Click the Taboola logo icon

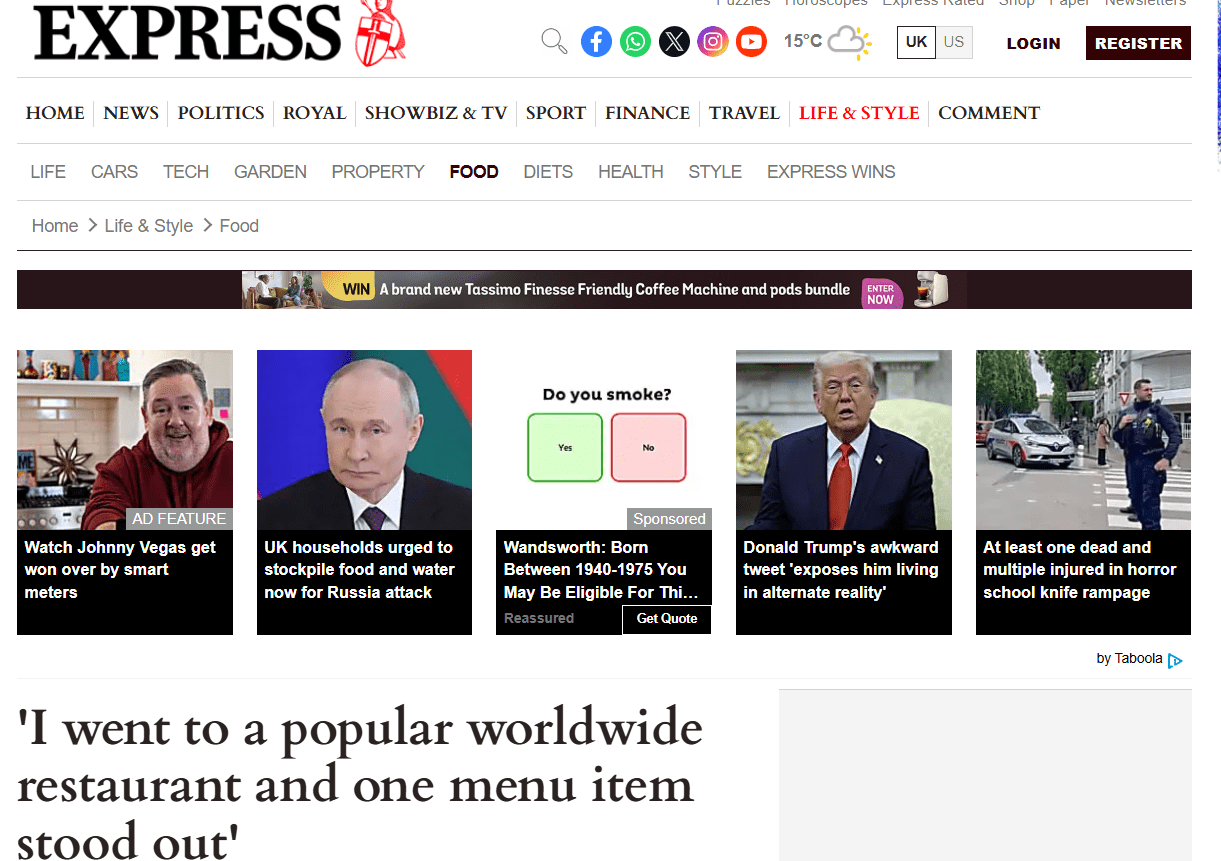pos(1175,660)
